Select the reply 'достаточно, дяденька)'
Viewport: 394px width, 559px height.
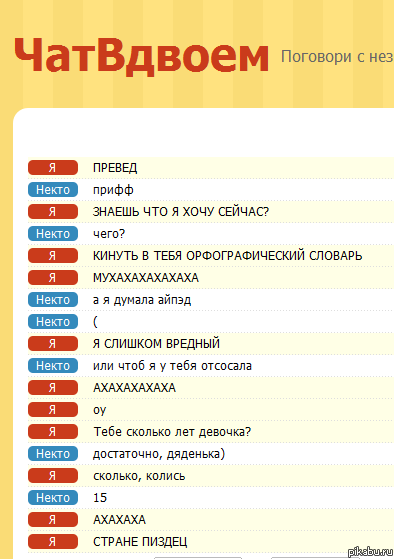[x=159, y=454]
